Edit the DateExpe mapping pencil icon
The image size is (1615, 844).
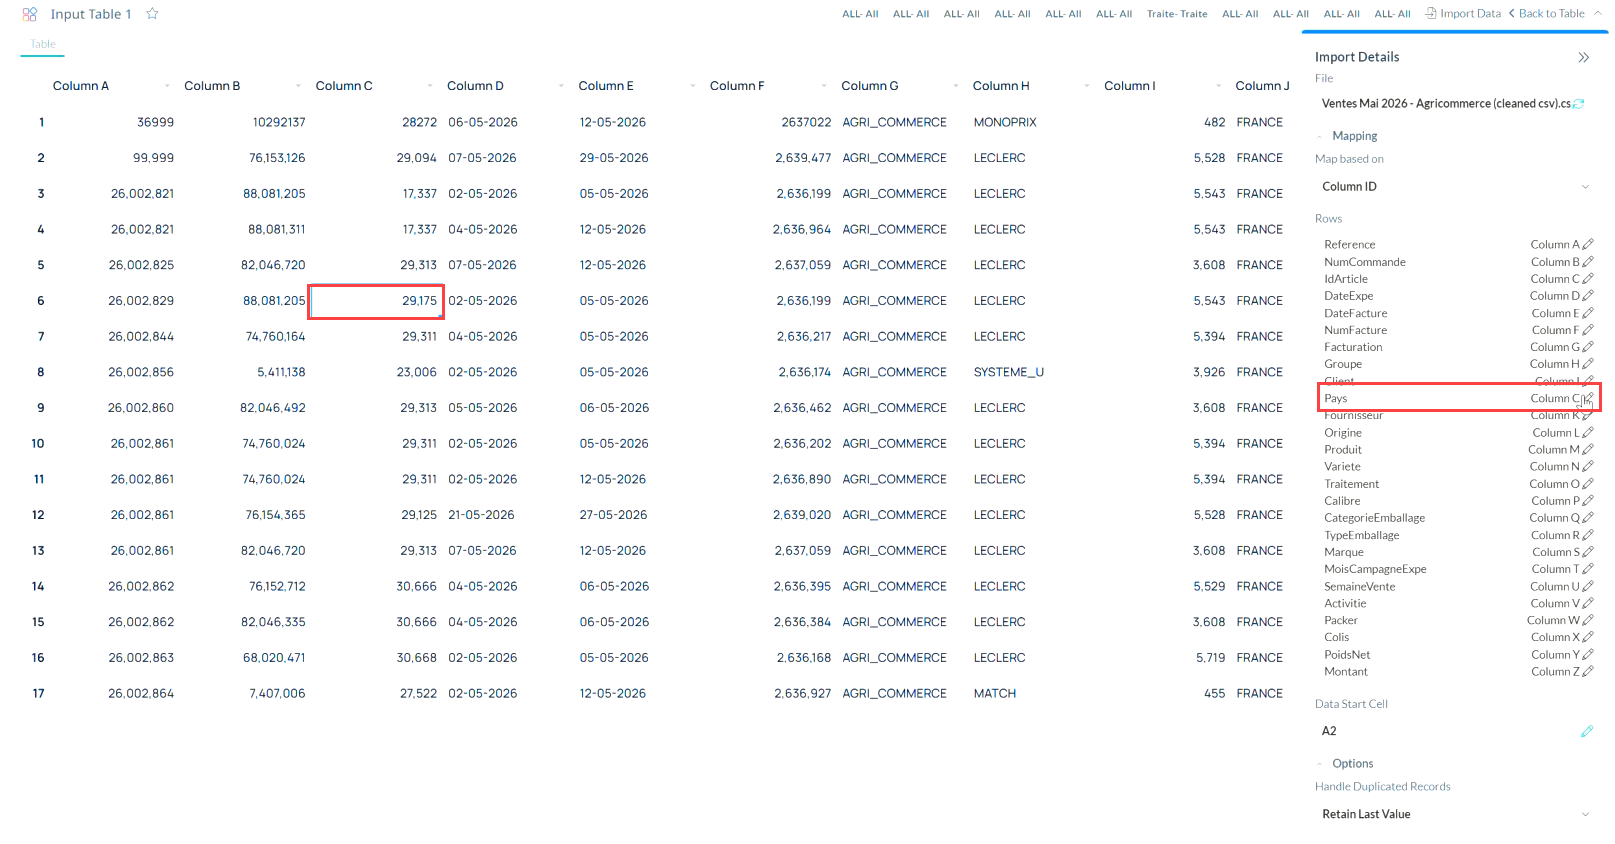pyautogui.click(x=1588, y=296)
